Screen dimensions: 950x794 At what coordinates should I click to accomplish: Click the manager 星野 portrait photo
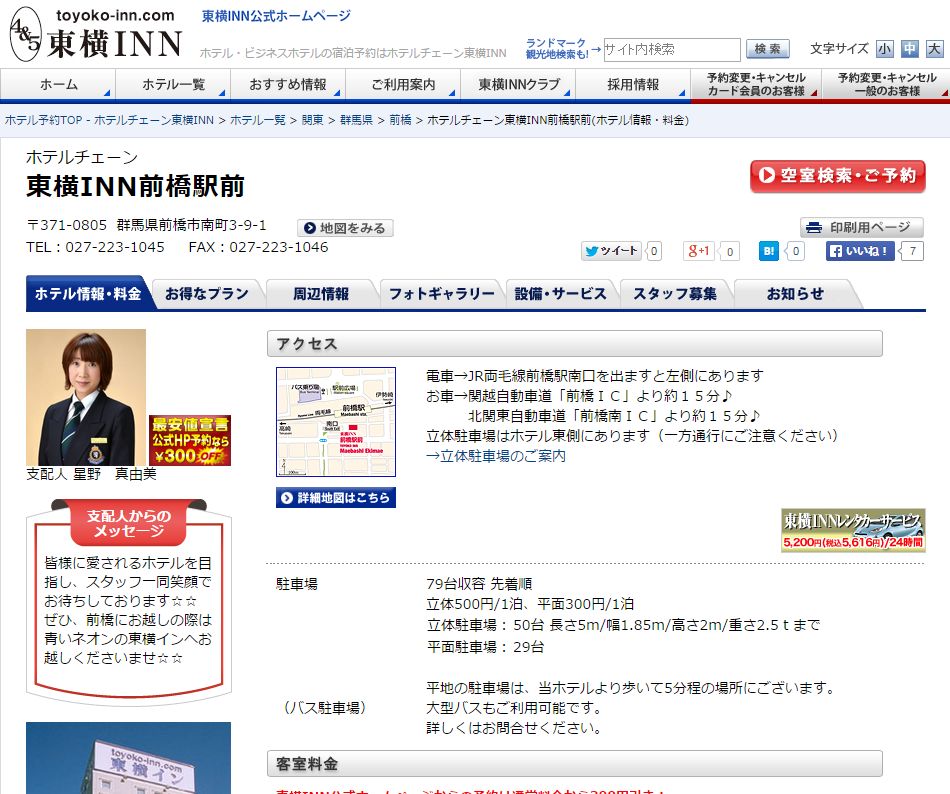click(x=86, y=397)
